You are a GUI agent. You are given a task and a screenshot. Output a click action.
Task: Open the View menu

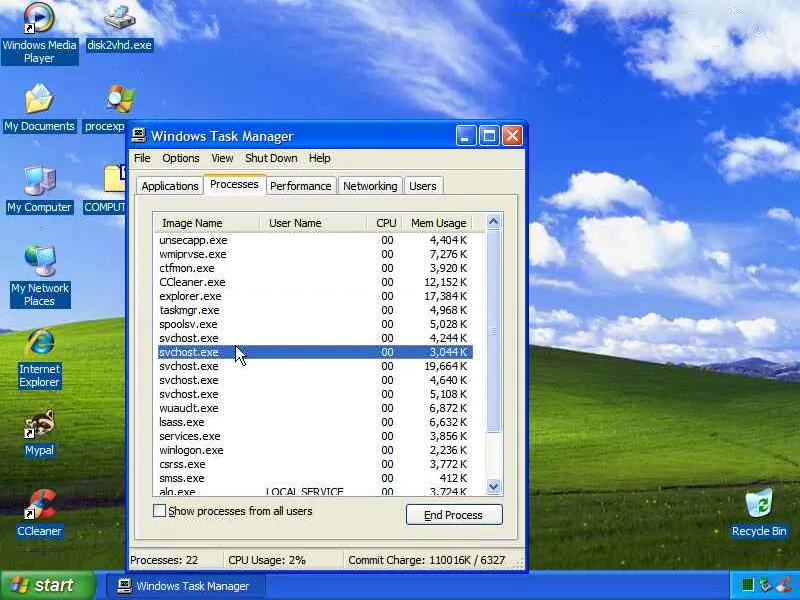point(222,158)
